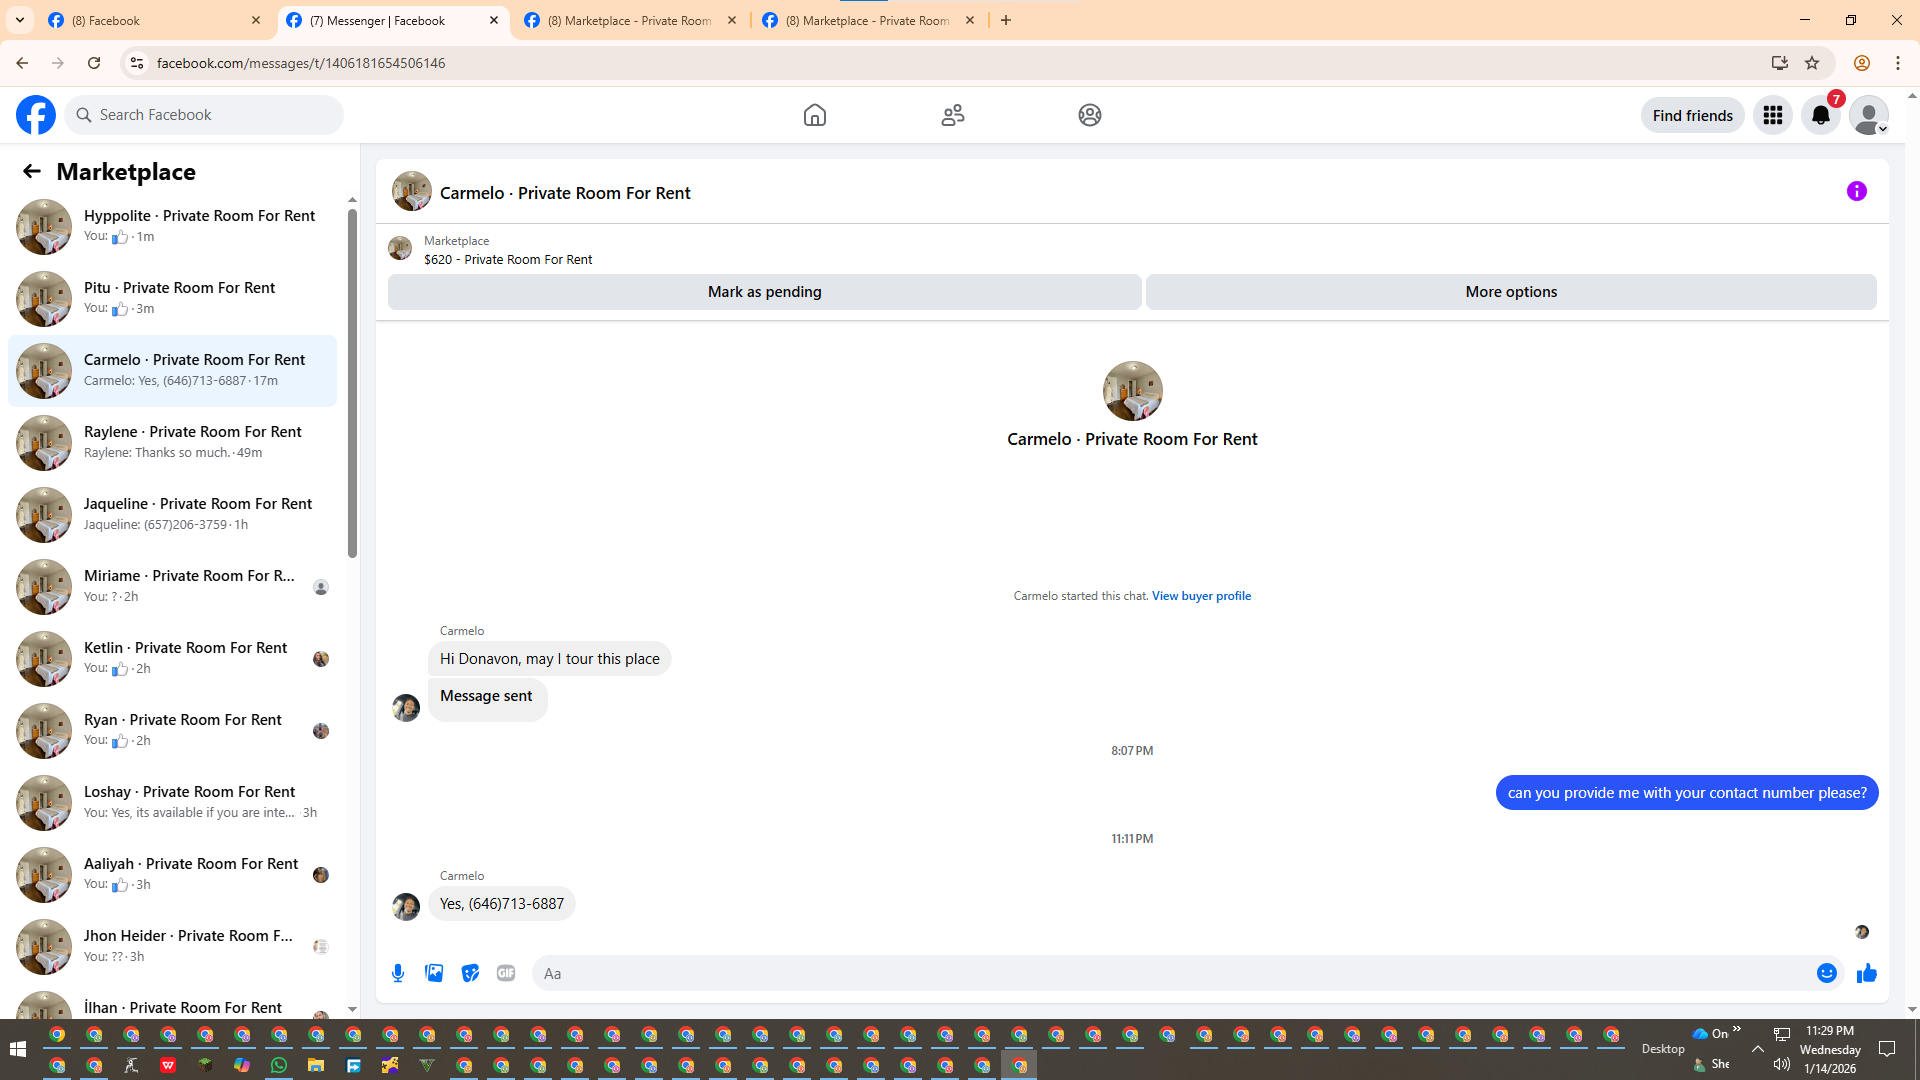Open the Chrome tab search dropdown
The image size is (1920, 1080).
(x=20, y=20)
